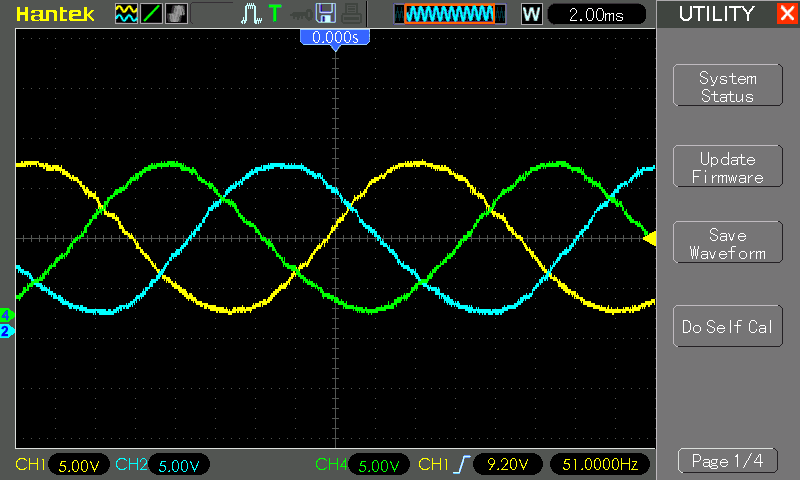
Task: Click the channel 4 ground marker
Action: point(6,315)
